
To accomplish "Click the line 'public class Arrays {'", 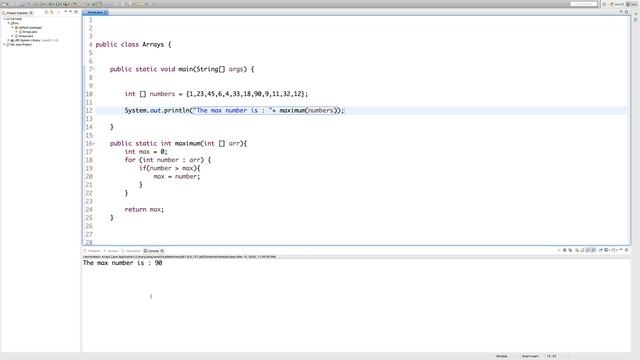I will click(133, 44).
